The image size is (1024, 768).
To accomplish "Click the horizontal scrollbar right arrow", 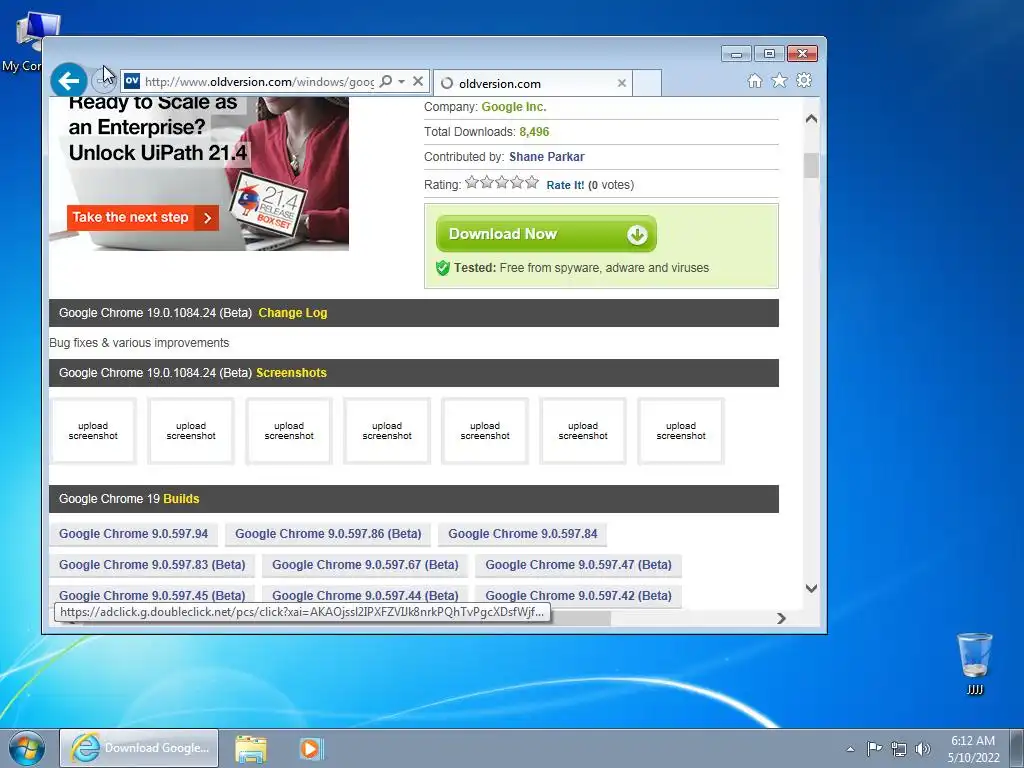I will click(782, 618).
